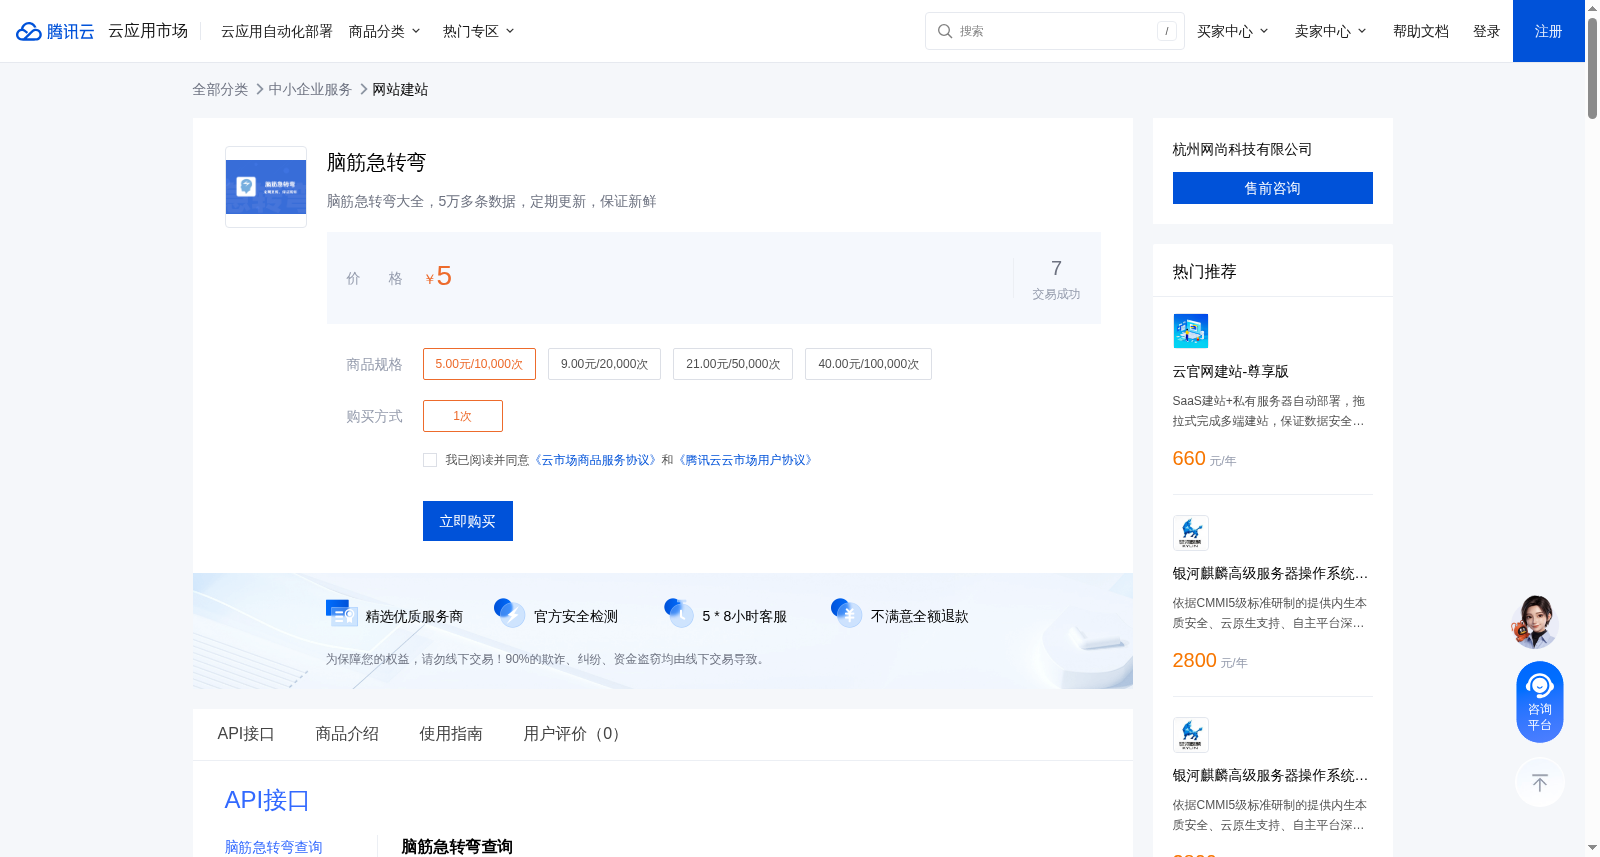Click the 云官网建站-尊享版 product icon
Image resolution: width=1600 pixels, height=857 pixels.
pos(1190,331)
